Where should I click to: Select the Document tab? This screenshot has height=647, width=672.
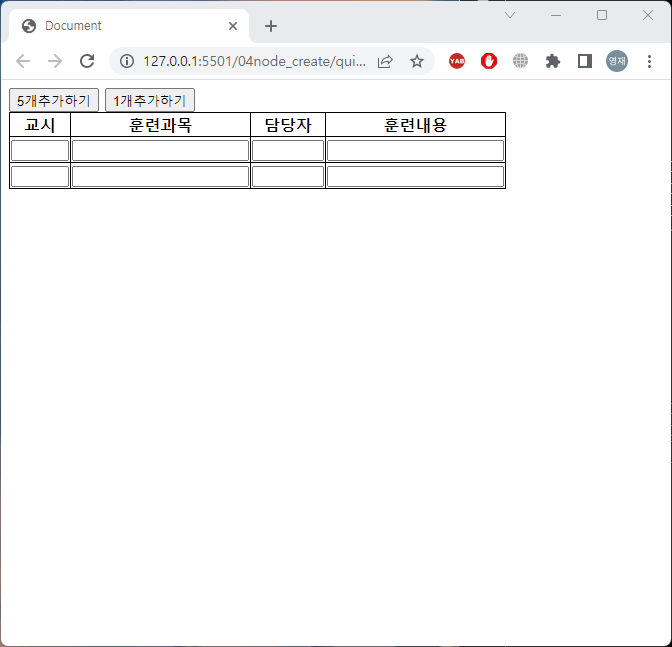pos(129,26)
